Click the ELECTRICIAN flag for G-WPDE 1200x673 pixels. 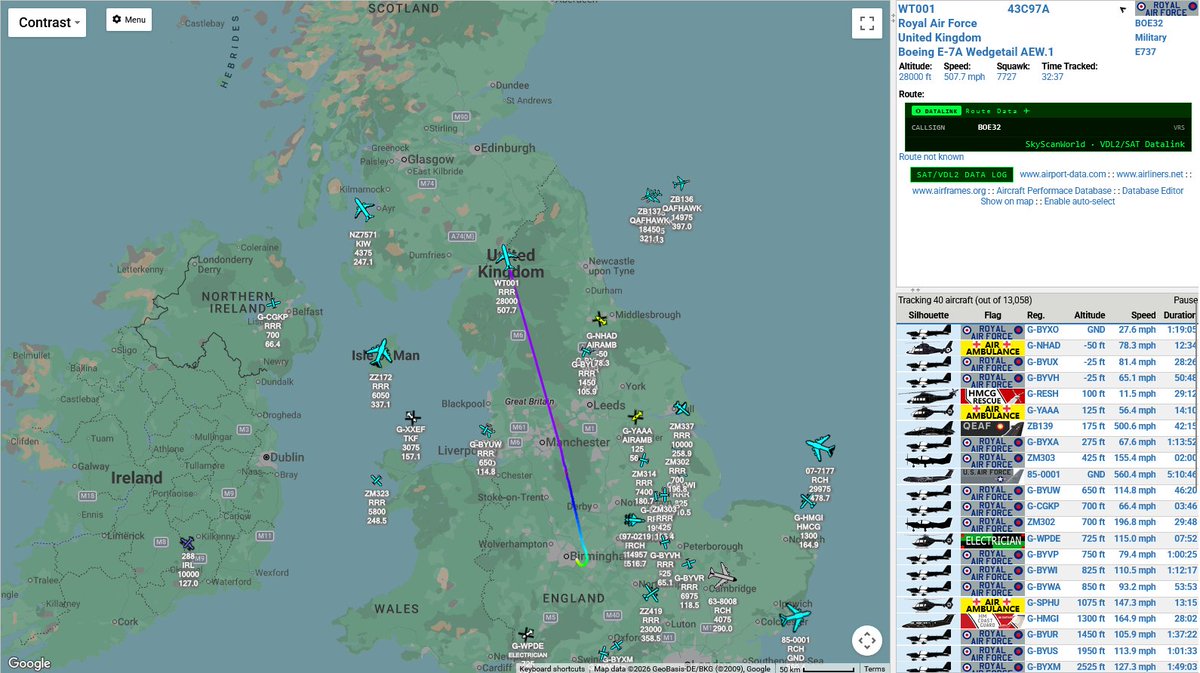coord(992,540)
